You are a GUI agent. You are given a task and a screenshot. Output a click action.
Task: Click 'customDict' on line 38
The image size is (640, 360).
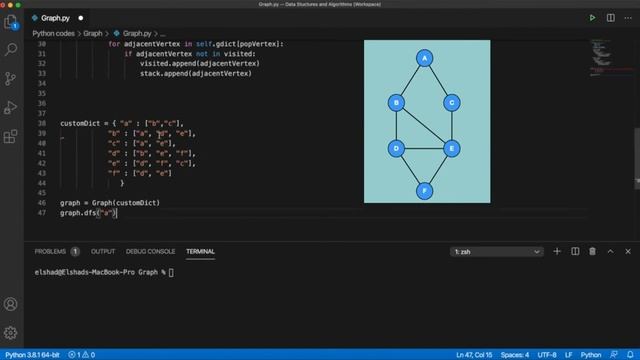tap(80, 123)
